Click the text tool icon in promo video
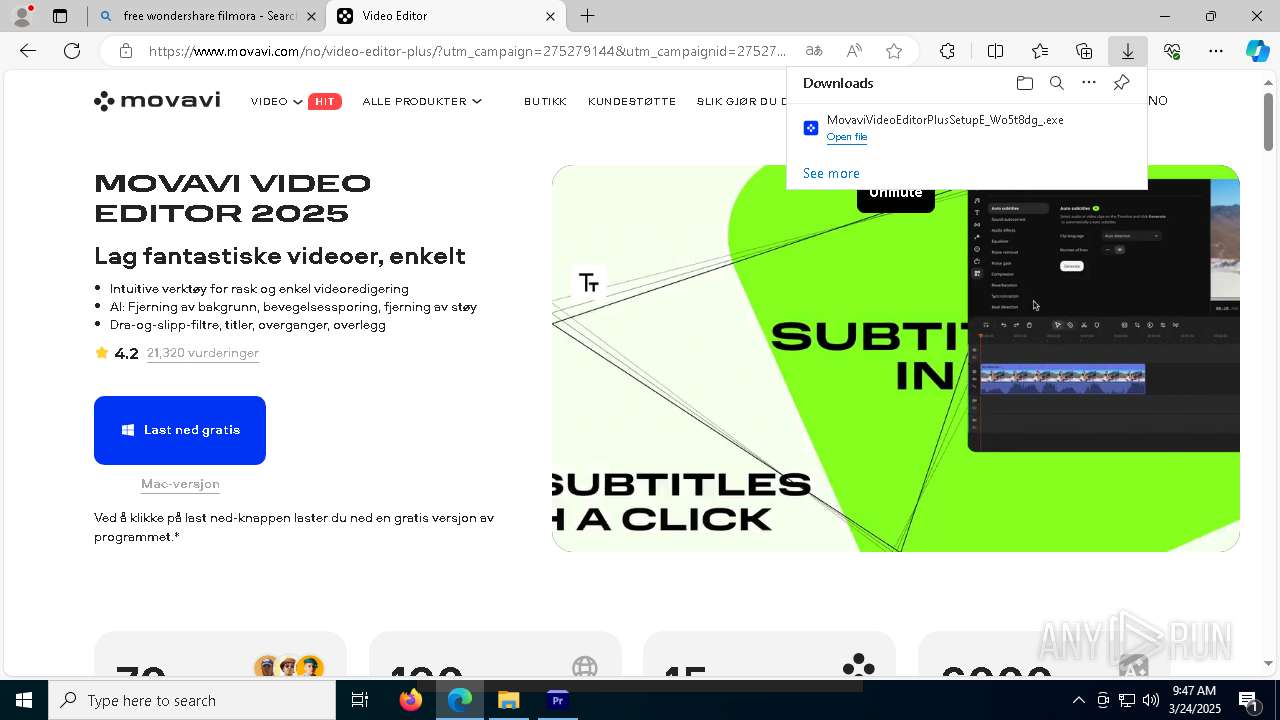The image size is (1280, 720). [x=589, y=283]
